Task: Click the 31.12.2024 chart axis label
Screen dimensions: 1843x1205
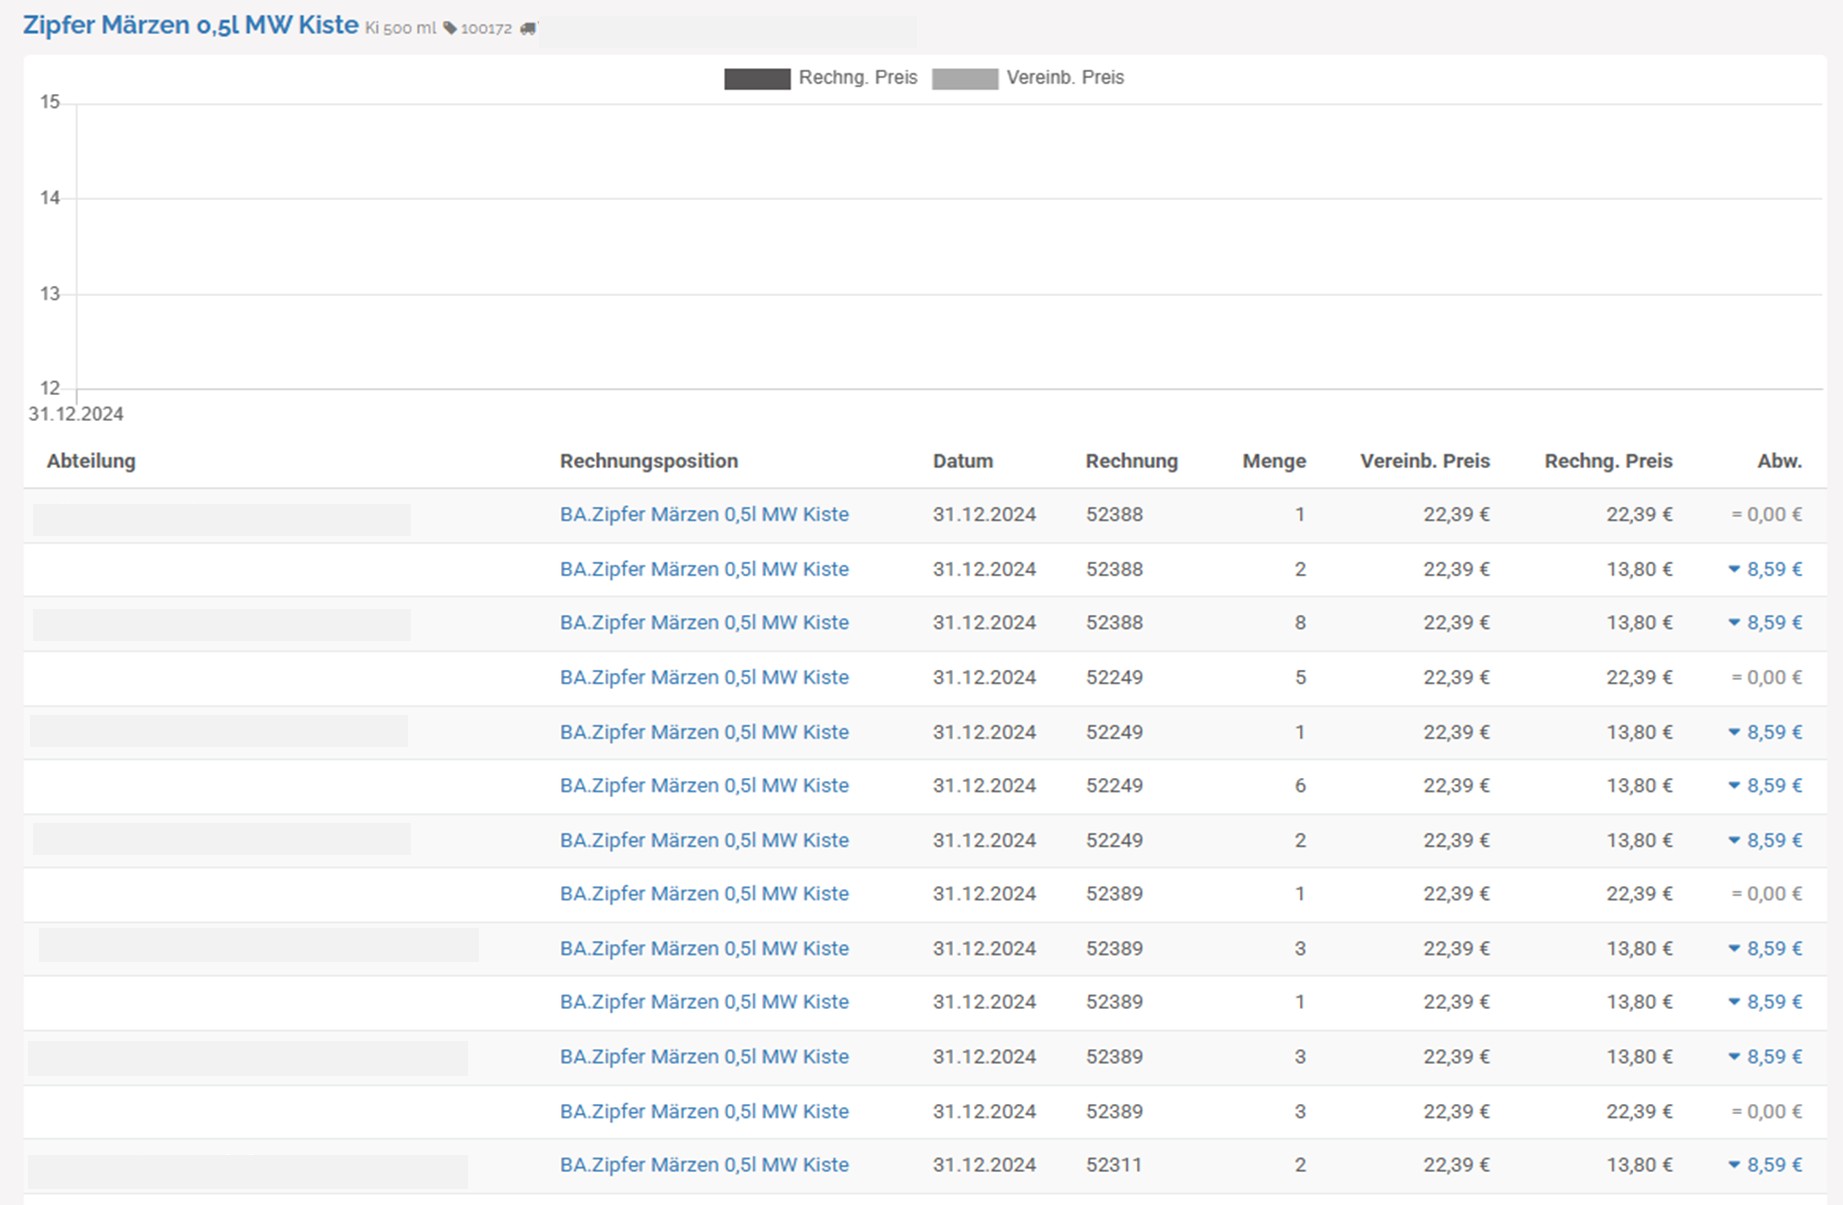Action: (76, 414)
